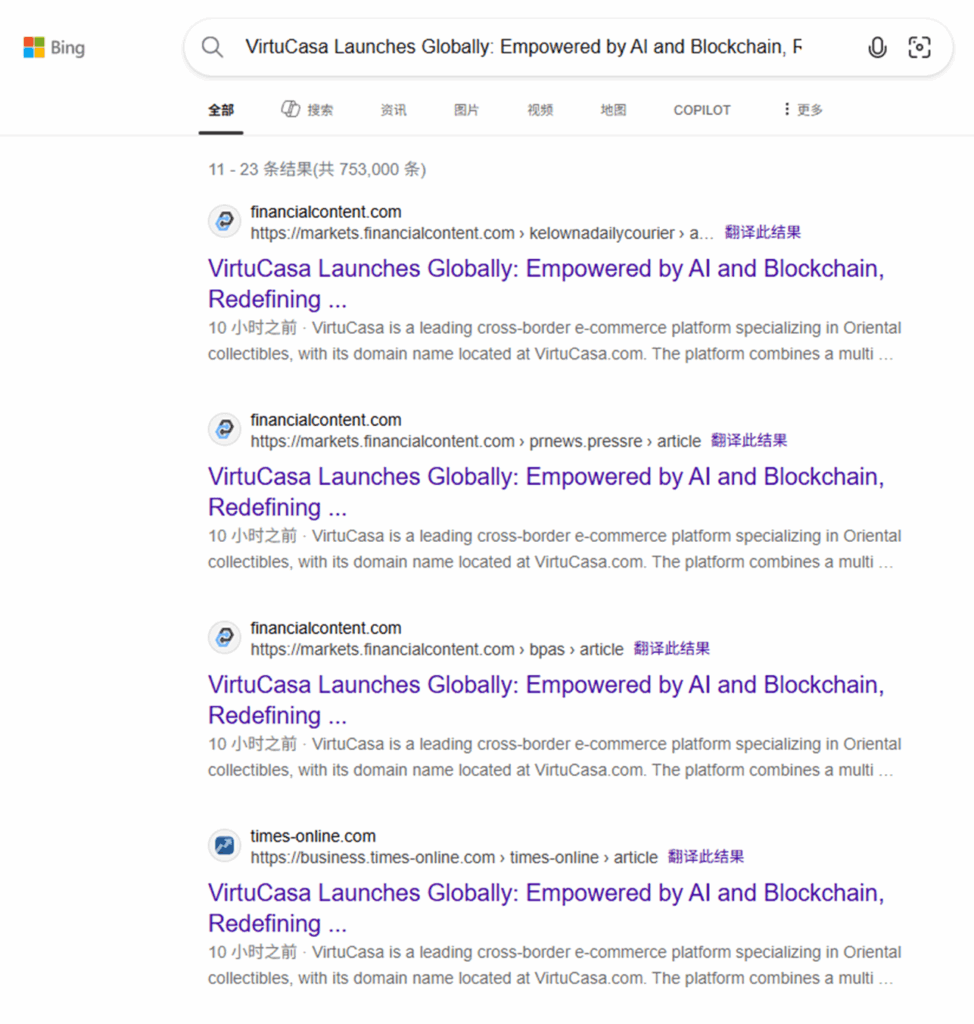Click the first financialcontent.com site favicon
This screenshot has width=974, height=1024.
click(x=225, y=222)
